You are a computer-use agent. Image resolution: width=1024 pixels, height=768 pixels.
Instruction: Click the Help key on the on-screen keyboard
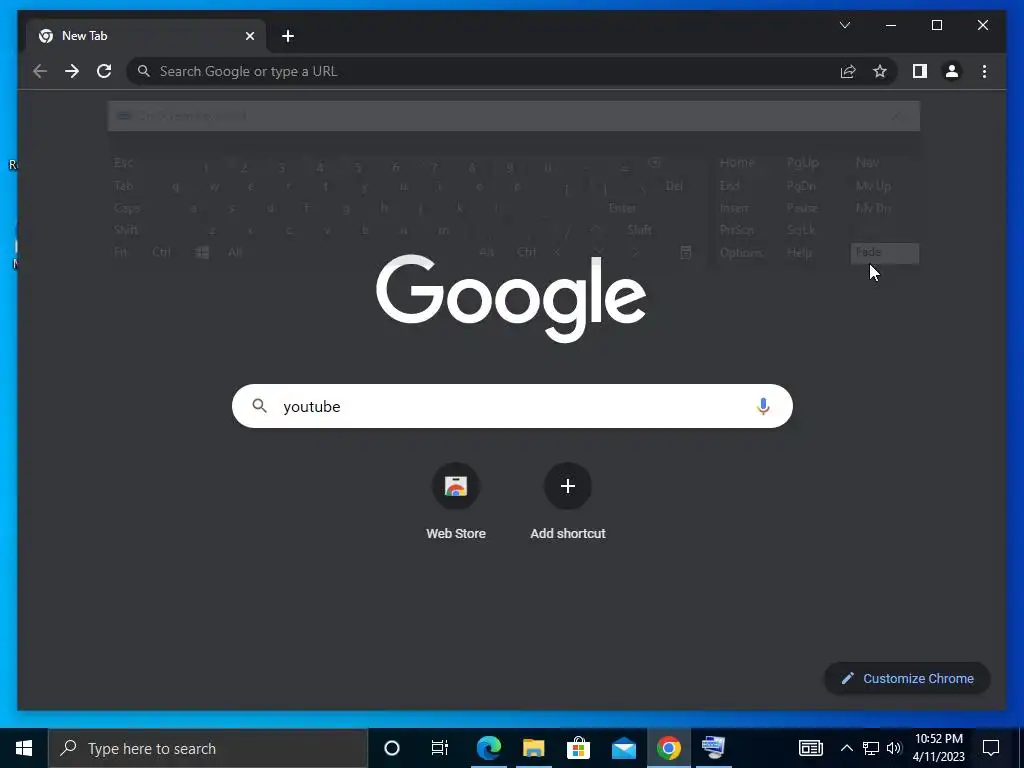tap(799, 253)
